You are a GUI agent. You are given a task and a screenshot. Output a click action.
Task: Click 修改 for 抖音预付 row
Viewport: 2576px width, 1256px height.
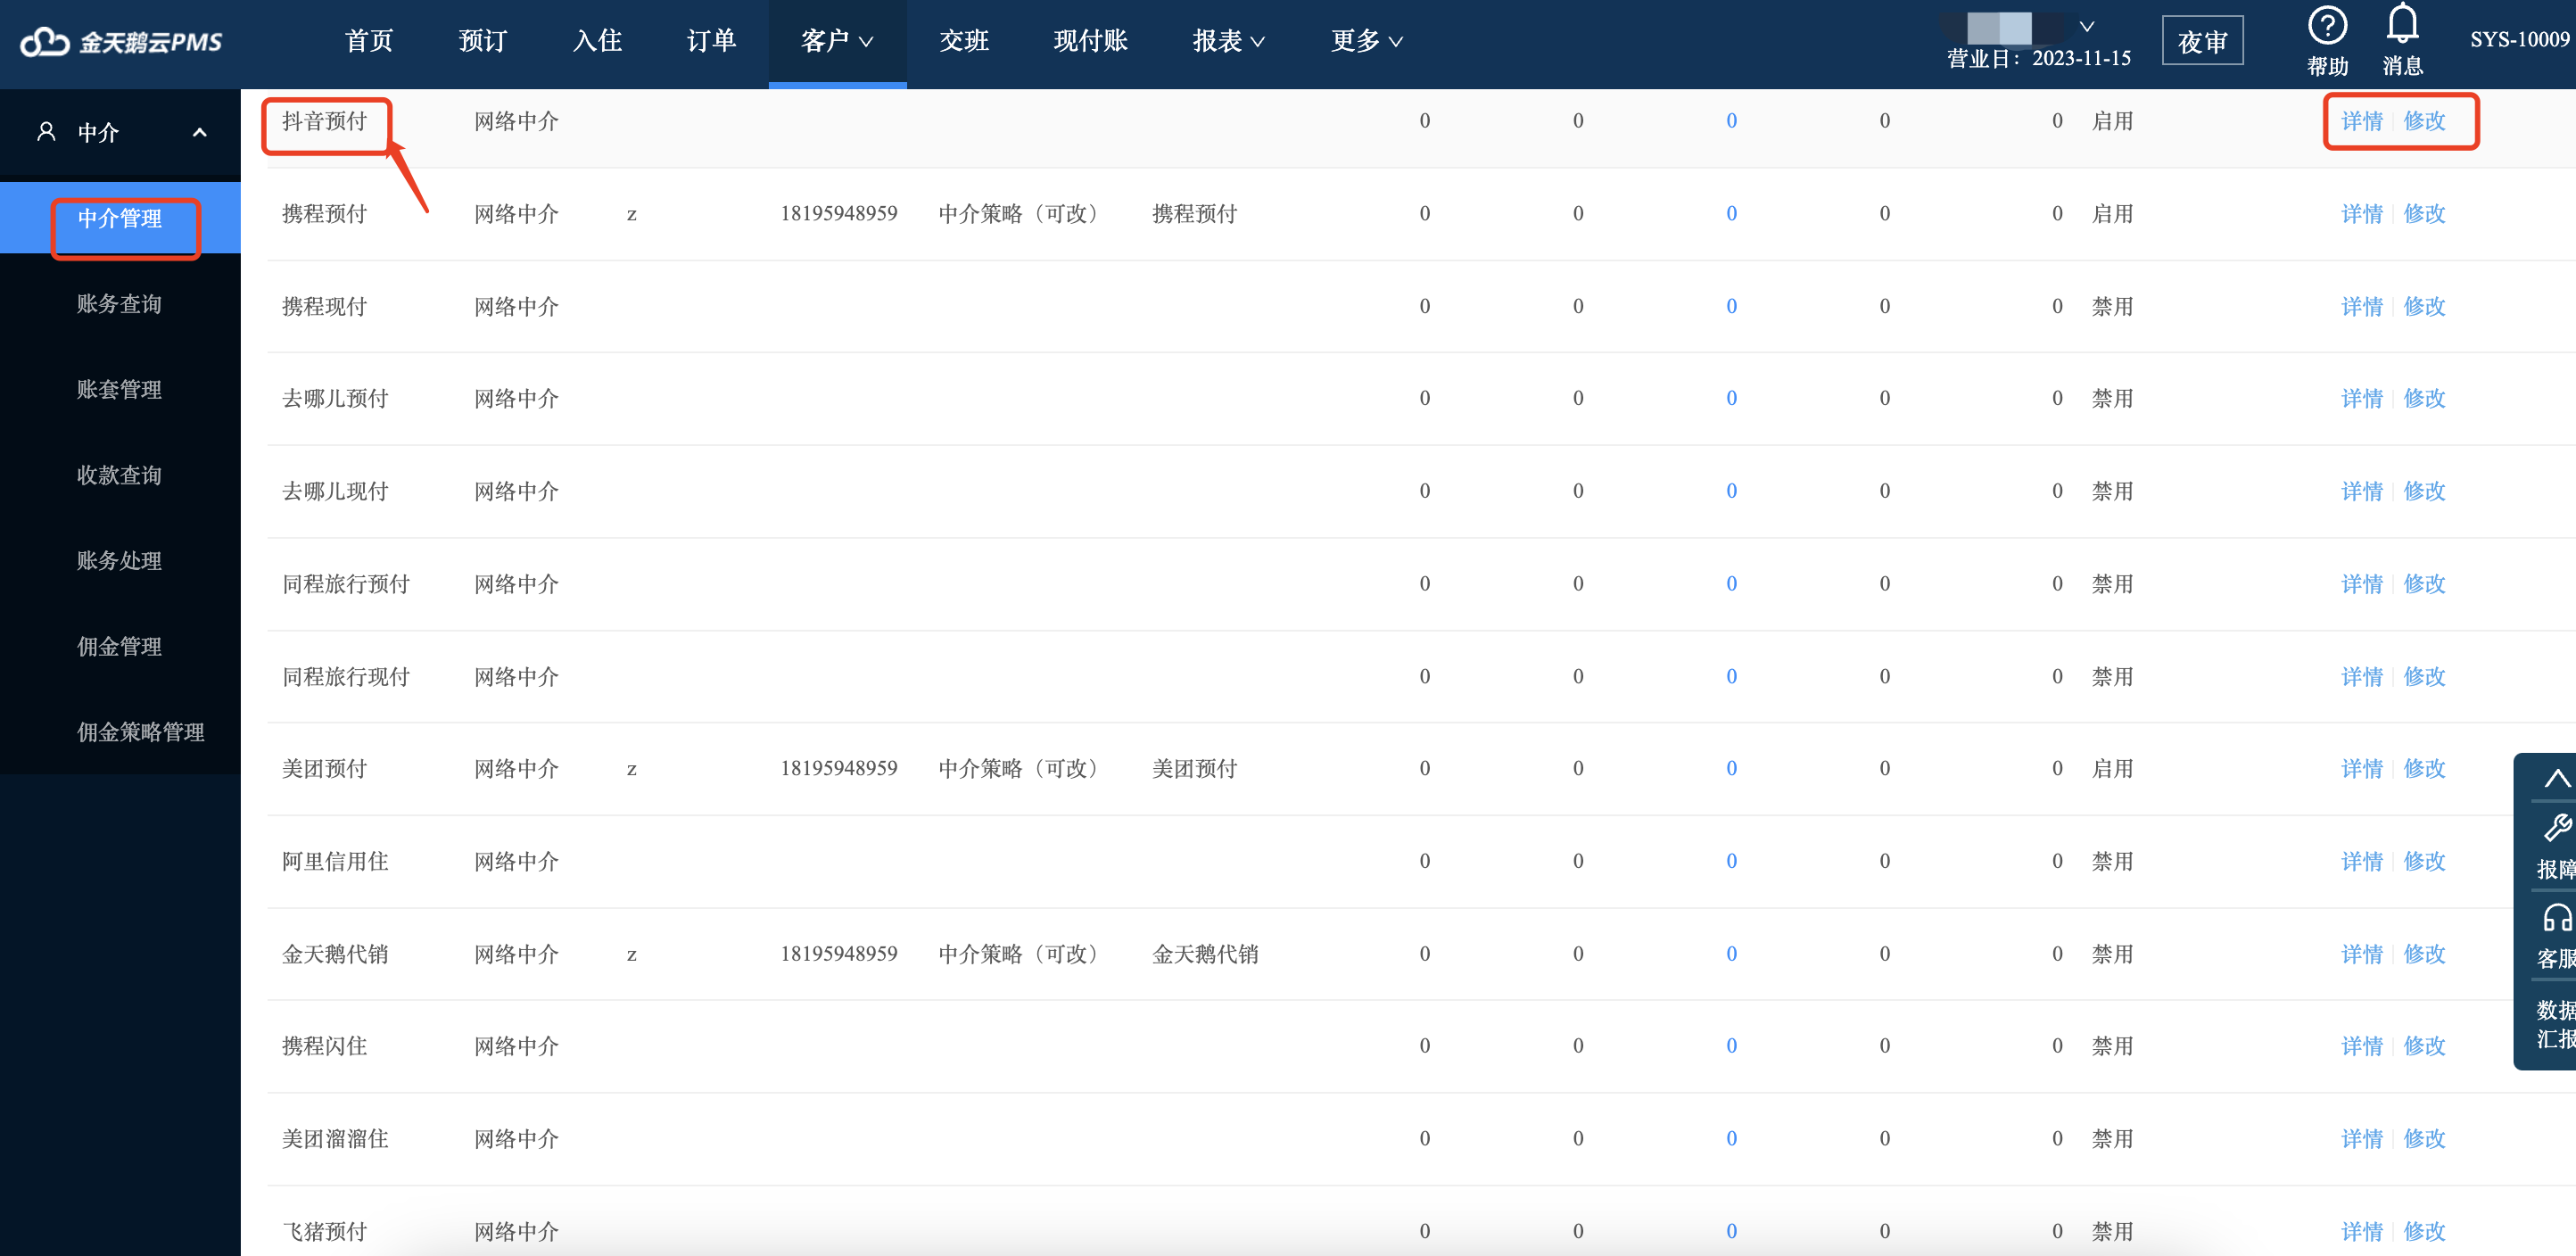point(2424,121)
